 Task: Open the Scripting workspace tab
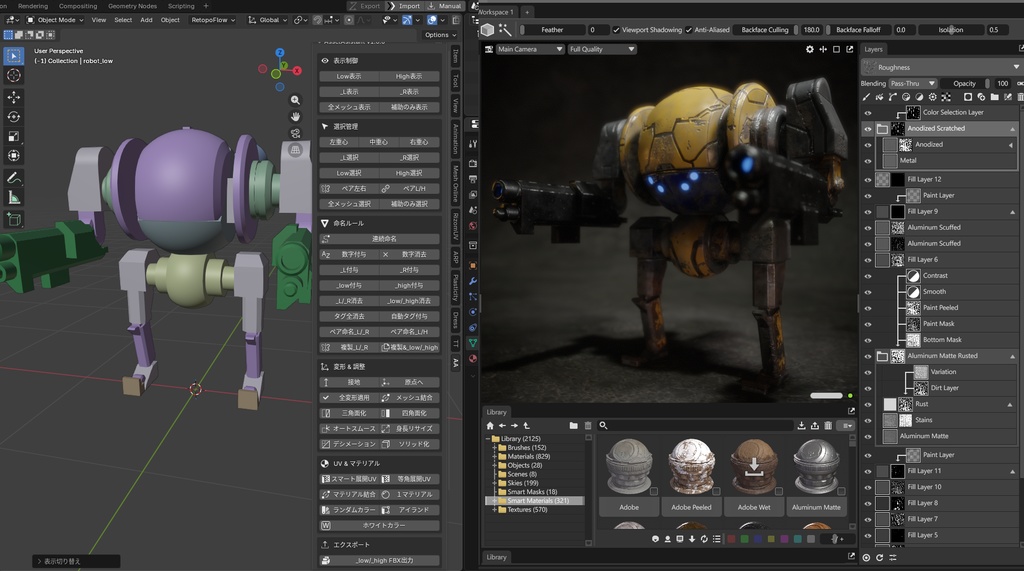(181, 6)
